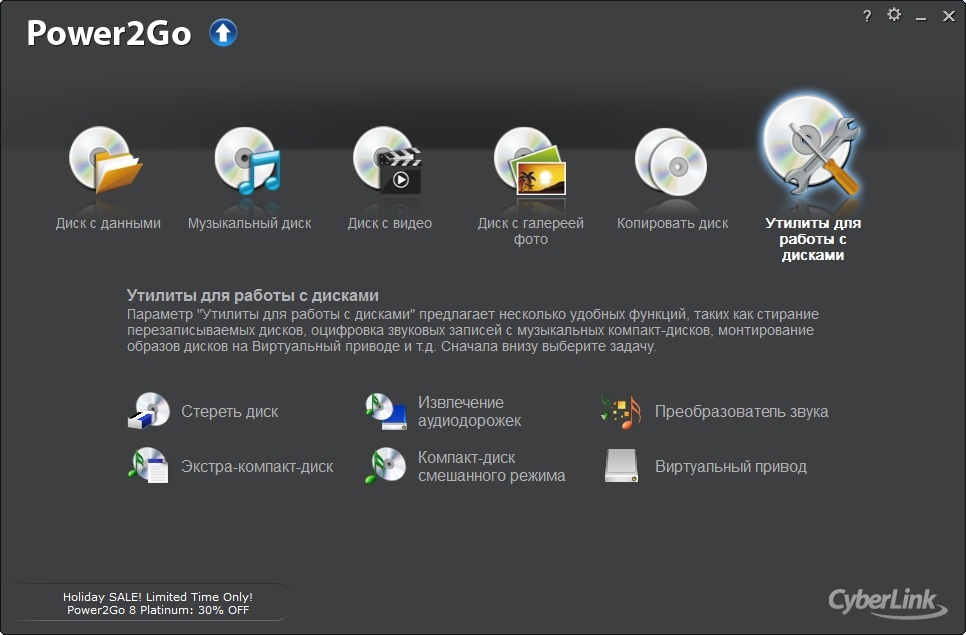The height and width of the screenshot is (635, 966).
Task: Click the mixed mode CD icon
Action: tap(386, 466)
